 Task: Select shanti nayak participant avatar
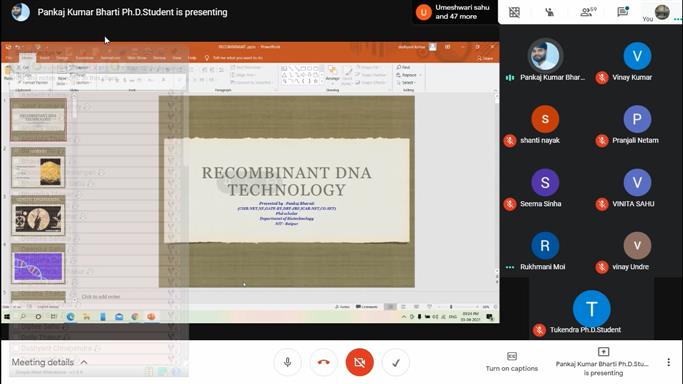[545, 119]
